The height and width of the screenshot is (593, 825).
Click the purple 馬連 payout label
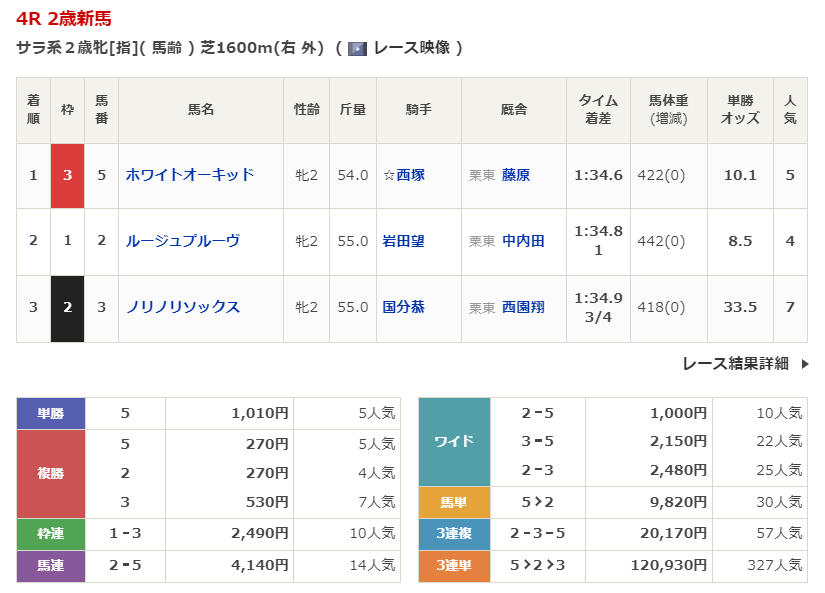(51, 566)
